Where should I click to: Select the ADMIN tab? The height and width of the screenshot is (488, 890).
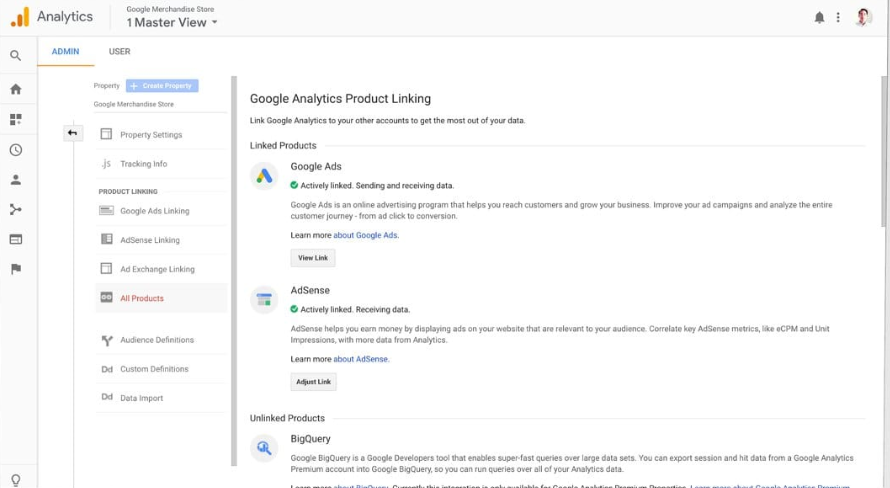(x=65, y=51)
